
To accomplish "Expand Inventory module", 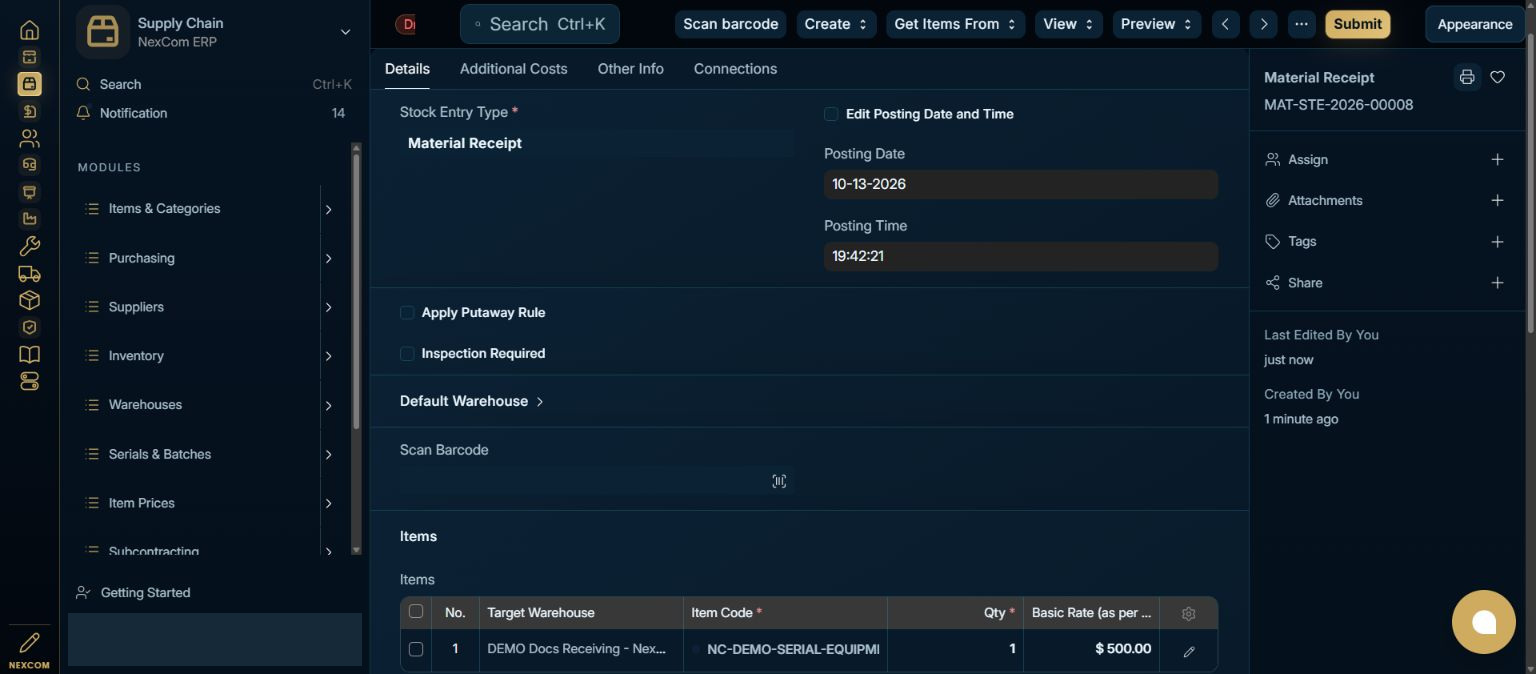I will 328,356.
